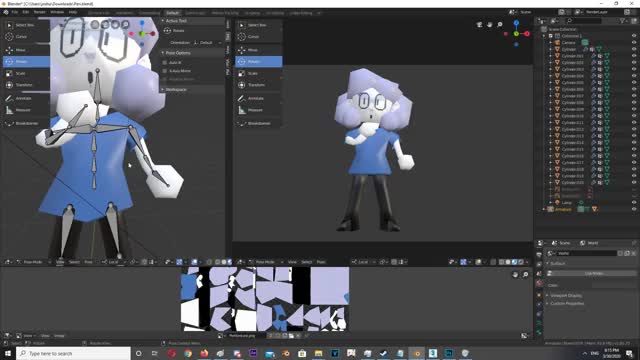640x360 pixels.
Task: Open the File menu
Action: point(15,12)
